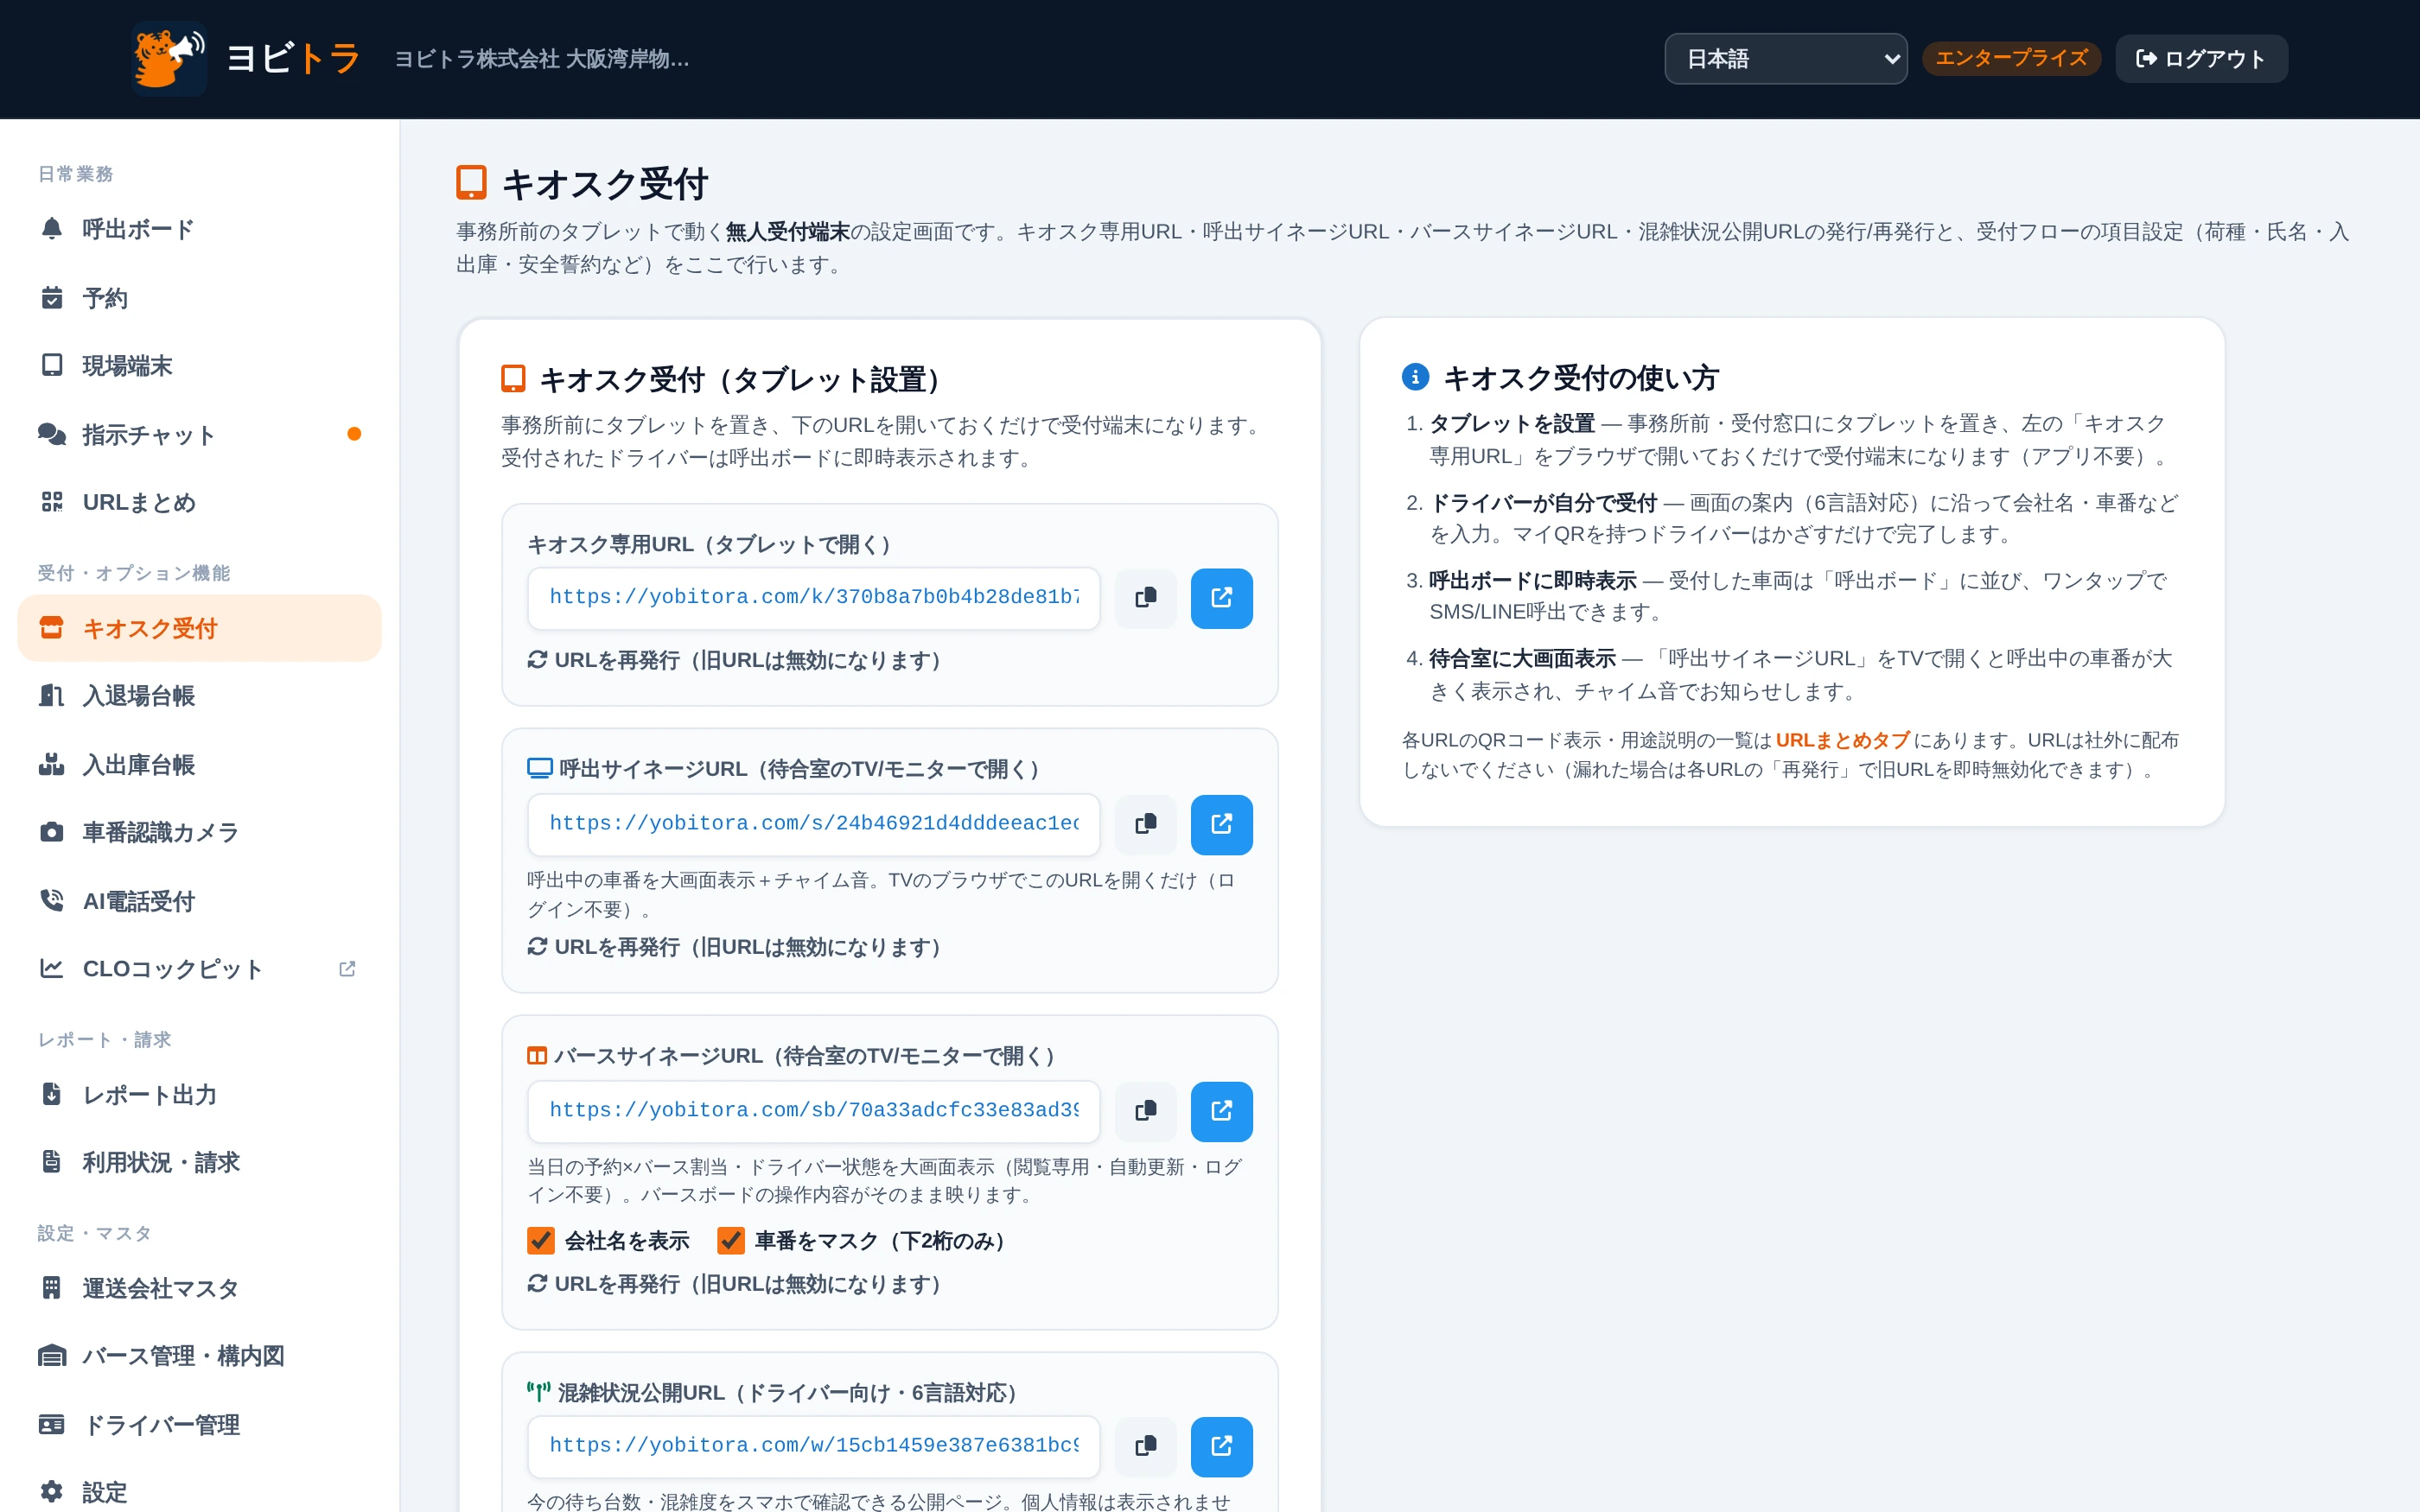Click the chart icon beside CLOコックピット
This screenshot has width=2420, height=1512.
point(52,968)
